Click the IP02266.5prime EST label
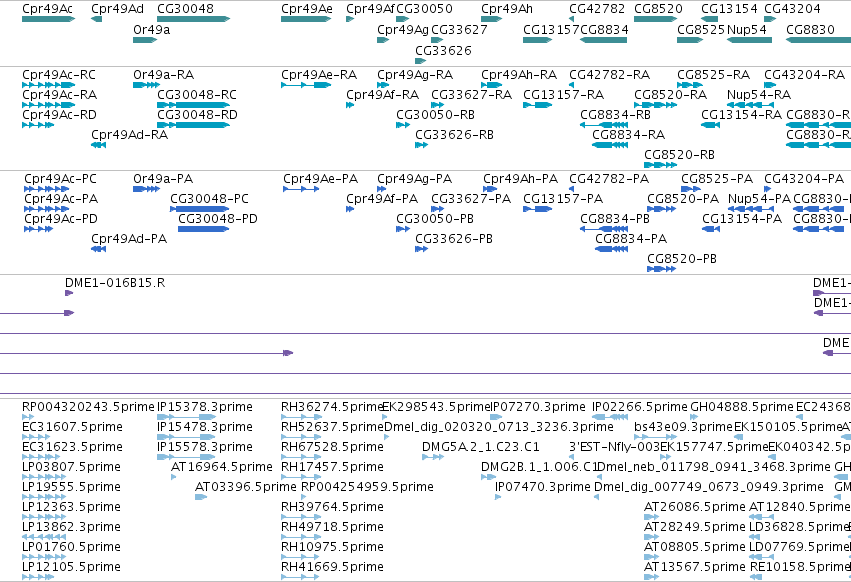Screen dimensions: 851x582 [639, 407]
